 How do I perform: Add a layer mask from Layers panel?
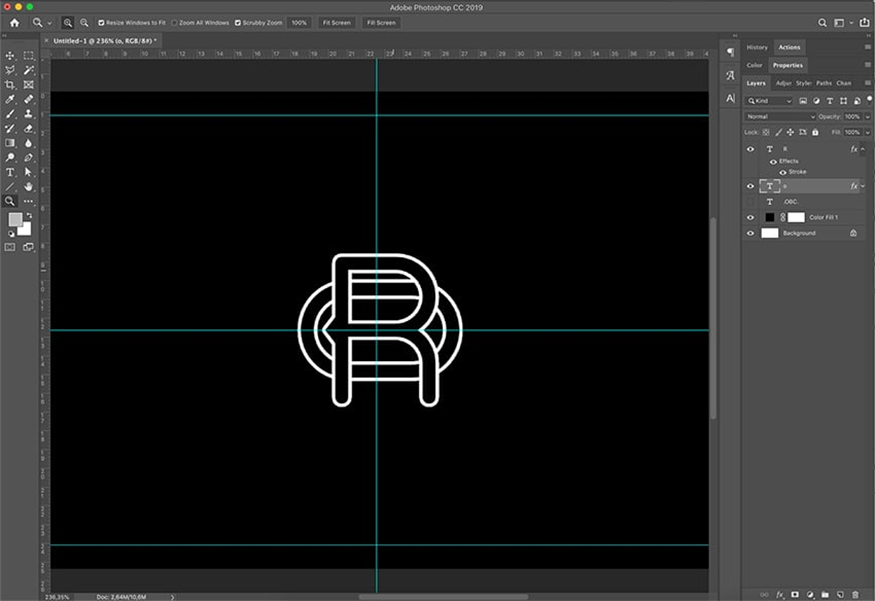tap(793, 594)
